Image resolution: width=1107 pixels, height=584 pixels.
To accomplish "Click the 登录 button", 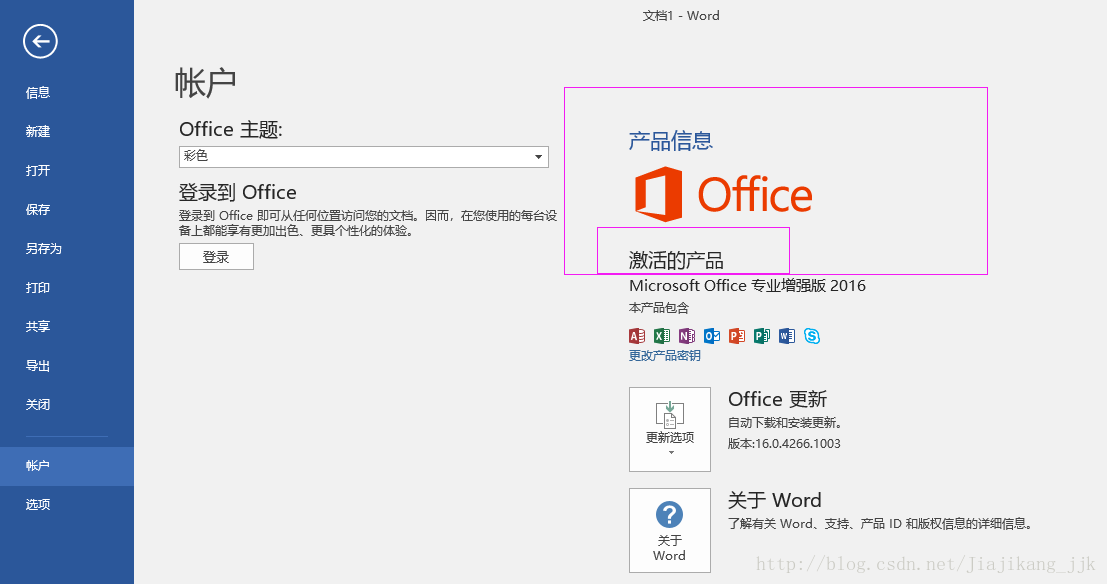I will [216, 257].
